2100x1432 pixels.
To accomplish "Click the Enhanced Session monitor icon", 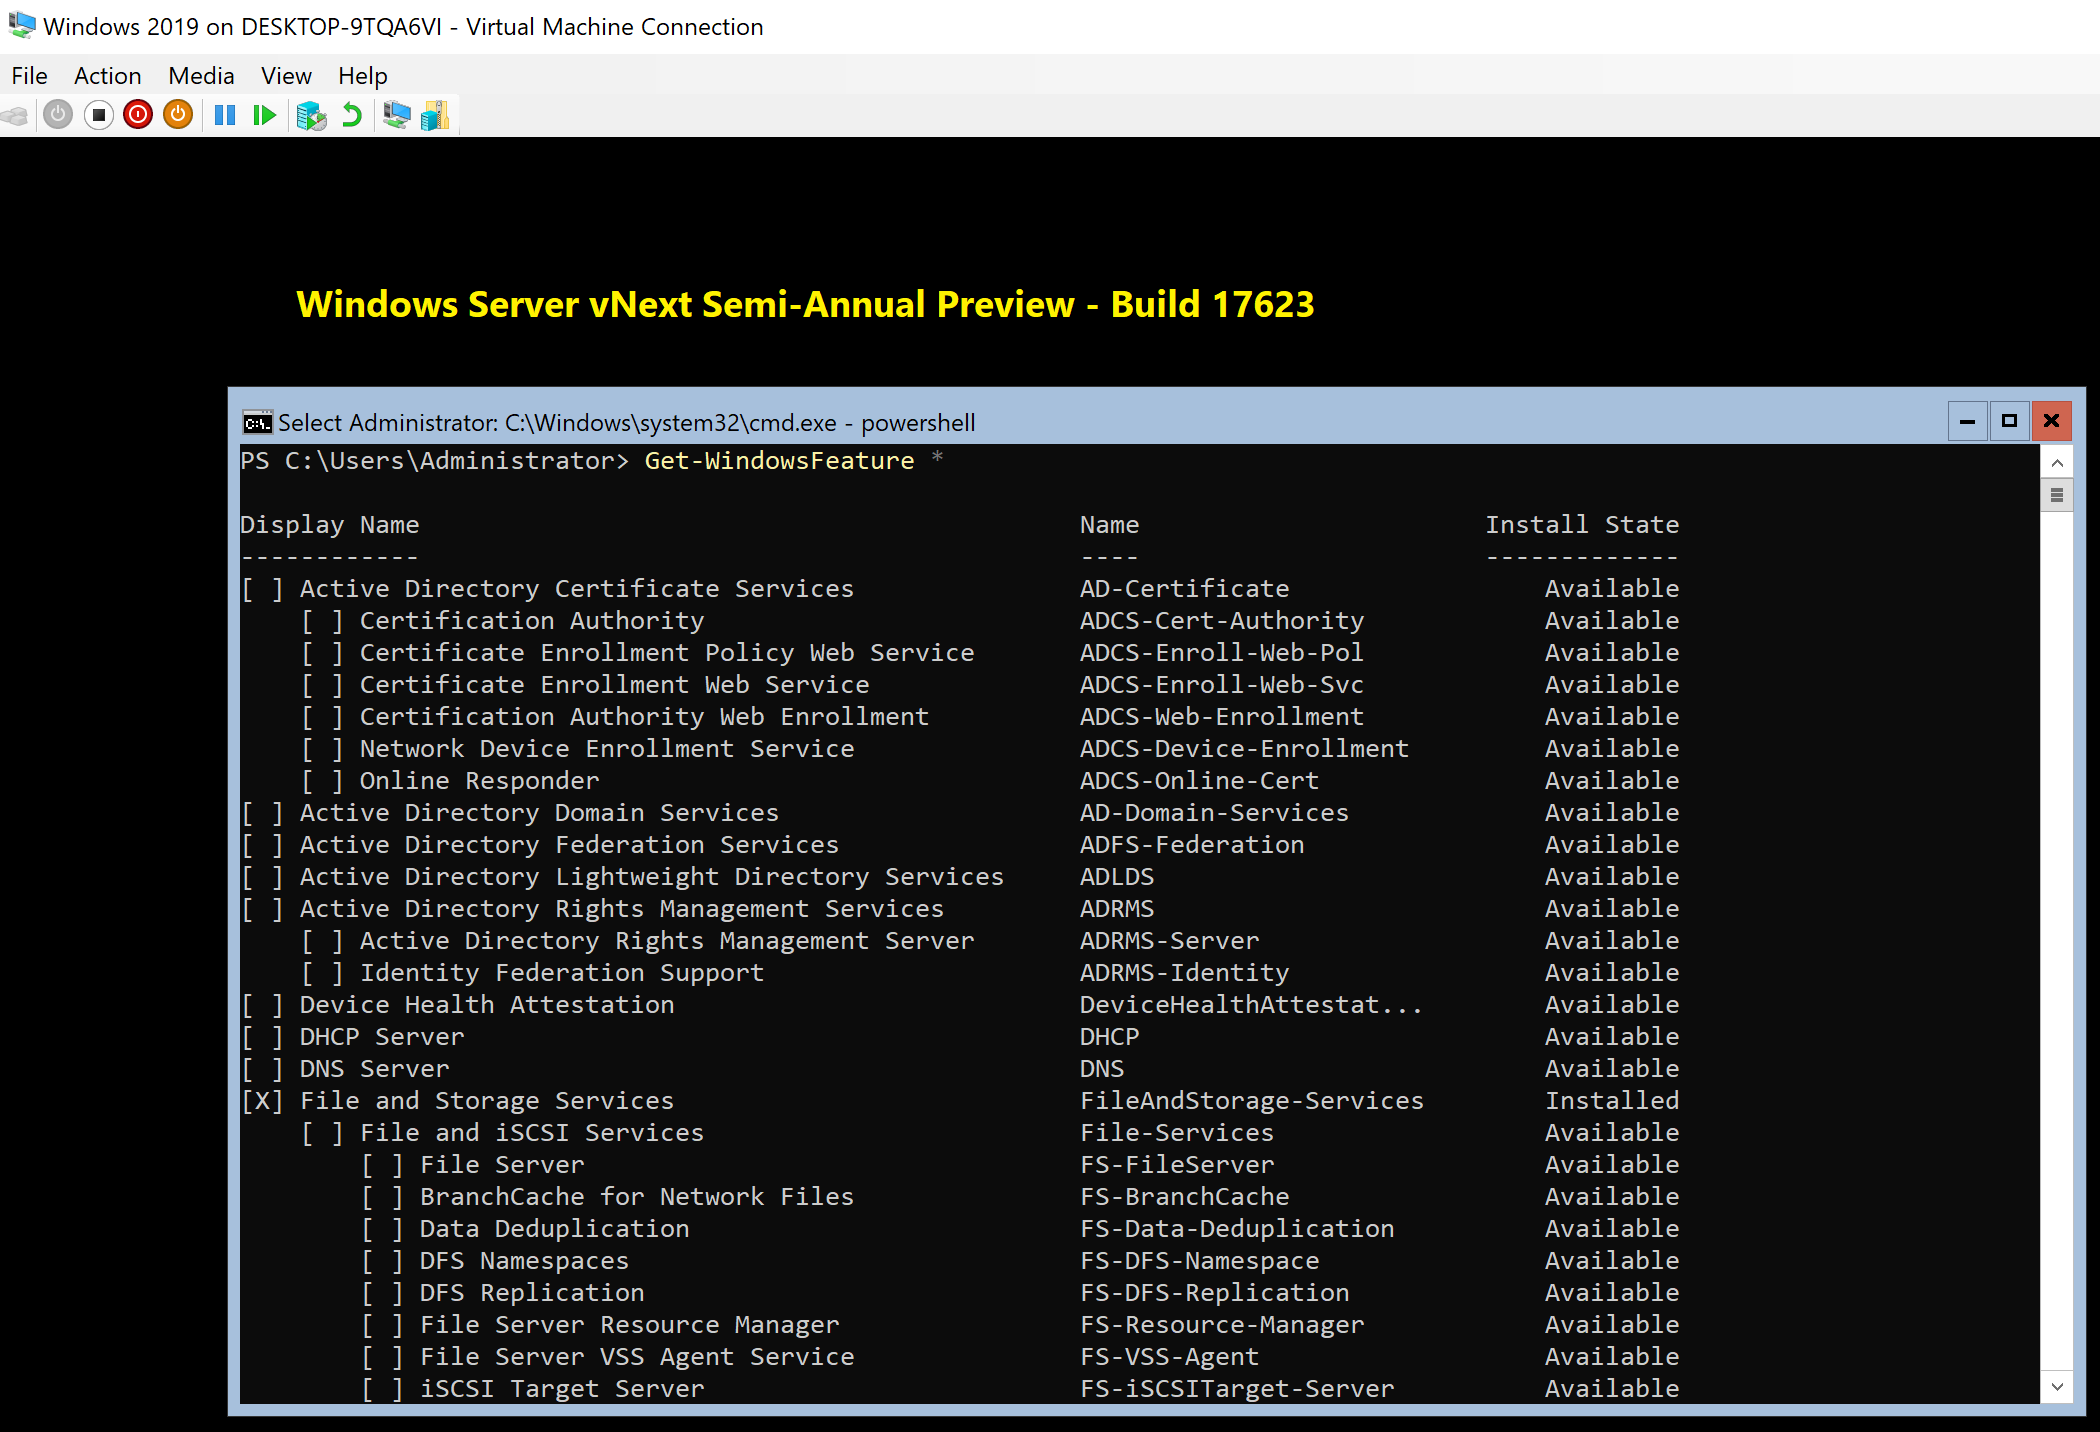I will tap(396, 116).
